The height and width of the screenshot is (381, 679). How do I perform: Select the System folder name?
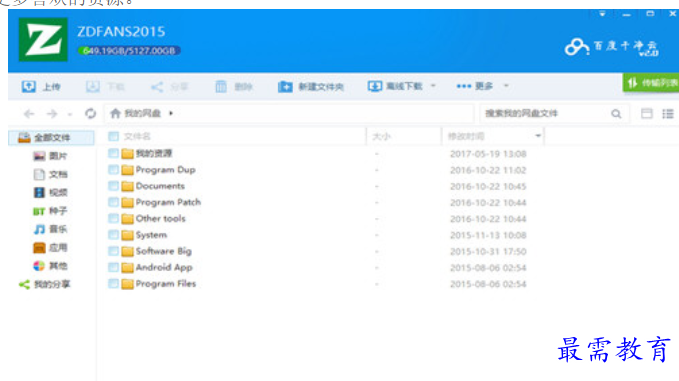[x=151, y=235]
